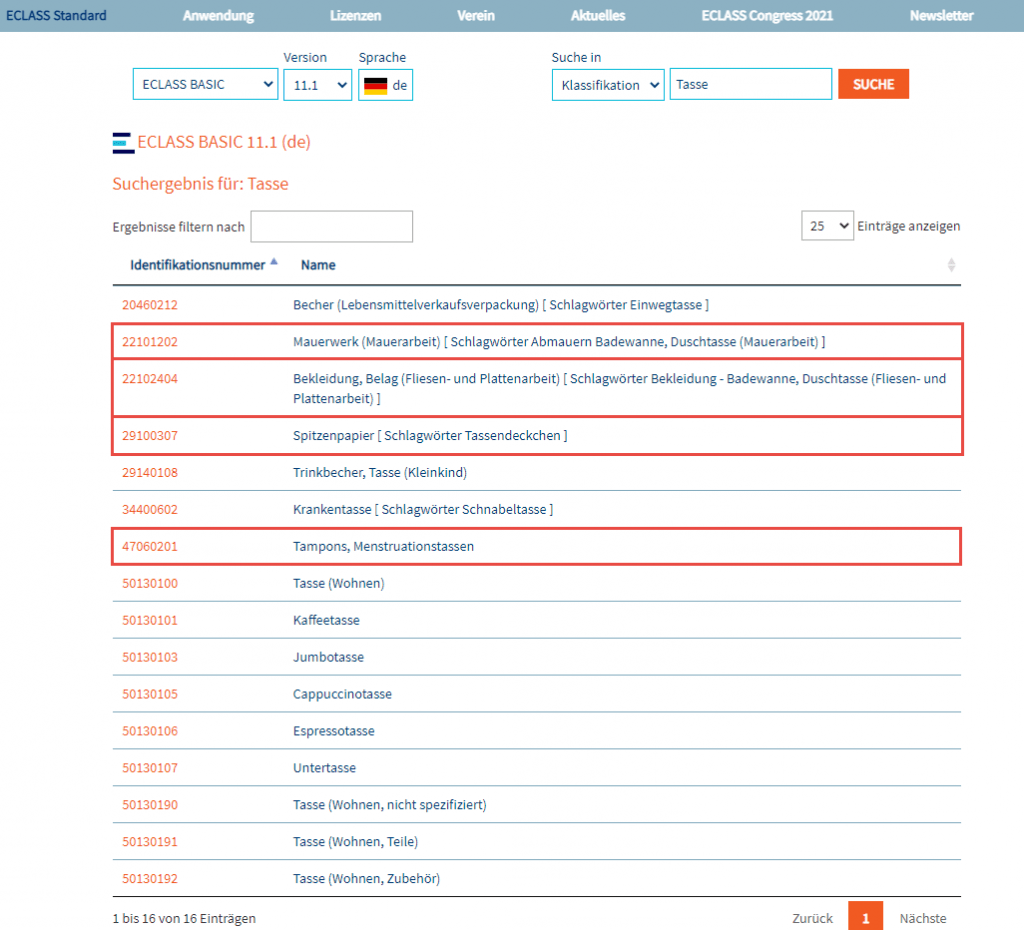Viewport: 1024px width, 930px height.
Task: Open classification 50130106
Action: [x=150, y=731]
